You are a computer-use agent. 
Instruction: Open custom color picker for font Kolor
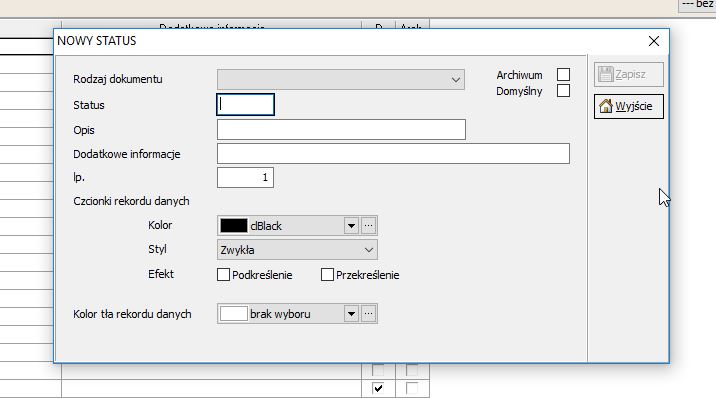click(369, 226)
